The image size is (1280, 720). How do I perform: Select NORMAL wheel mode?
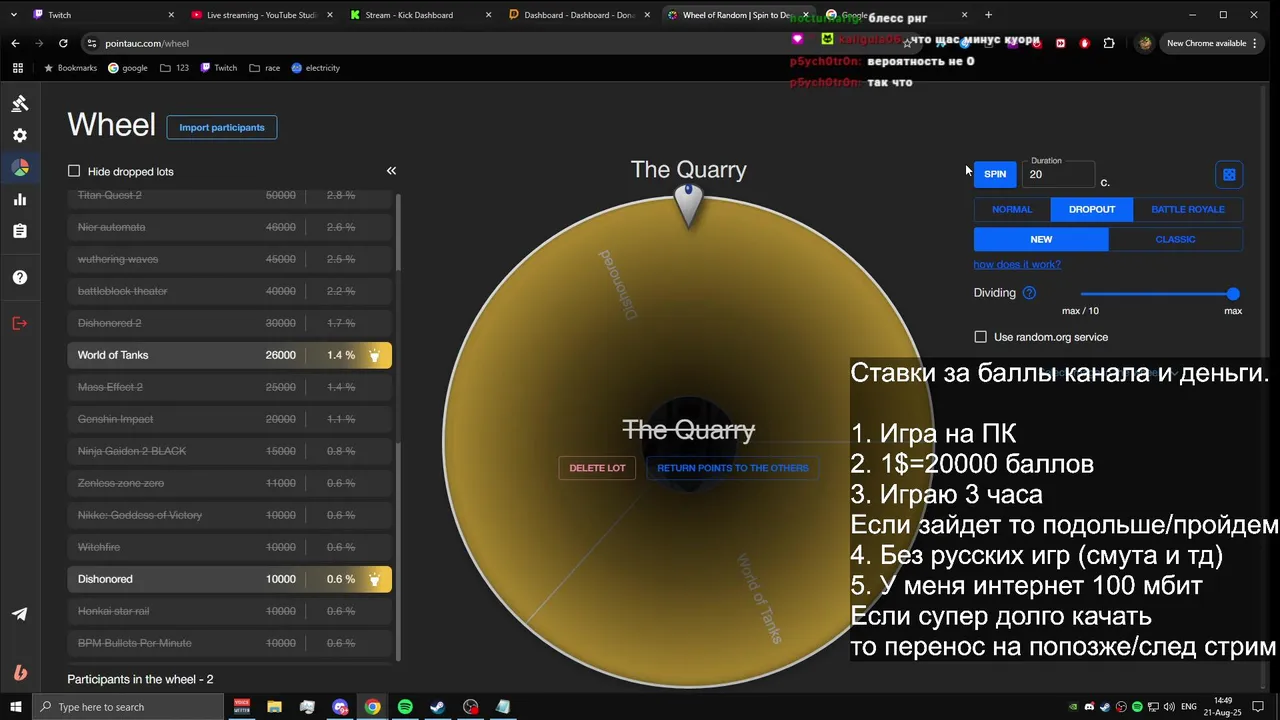1012,209
